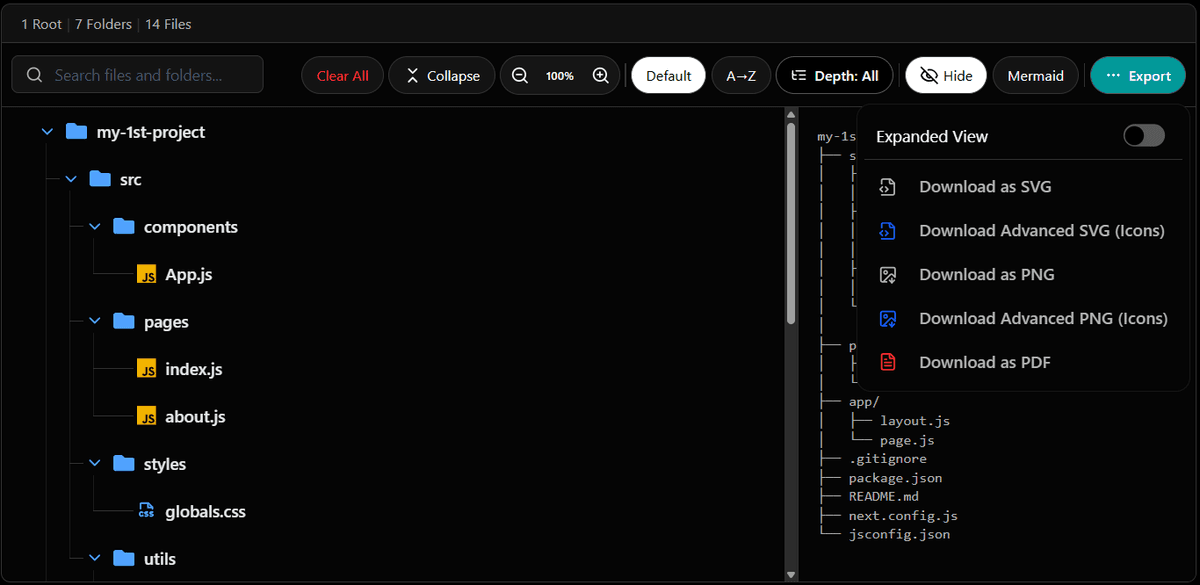Collapse the styles folder chevron
This screenshot has width=1200, height=585.
95,464
